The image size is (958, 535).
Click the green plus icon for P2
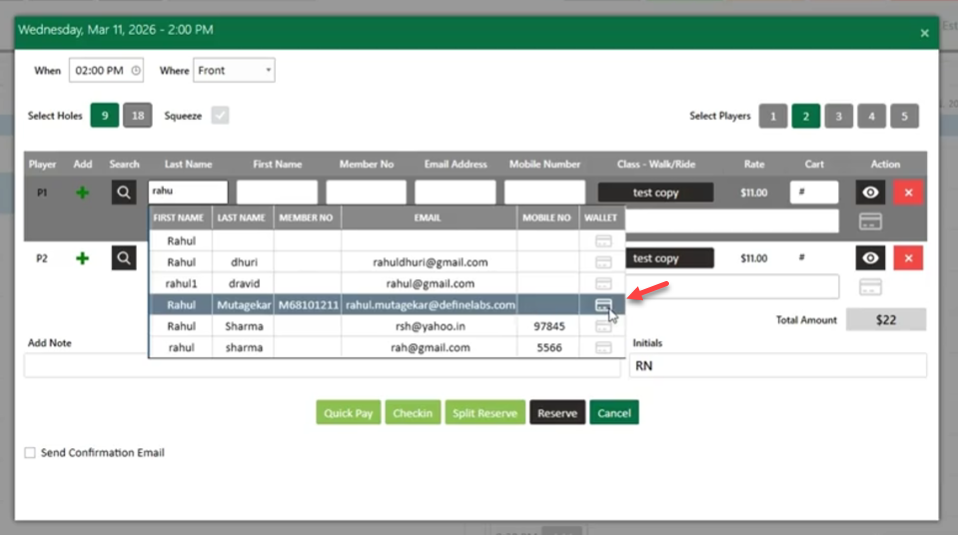coord(82,258)
